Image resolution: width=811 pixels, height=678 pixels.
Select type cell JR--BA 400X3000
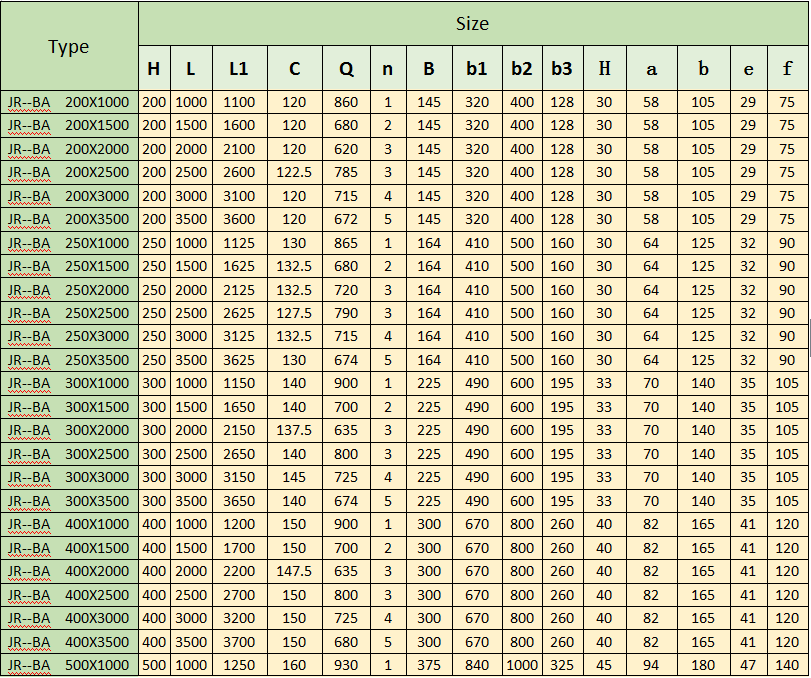coord(69,619)
